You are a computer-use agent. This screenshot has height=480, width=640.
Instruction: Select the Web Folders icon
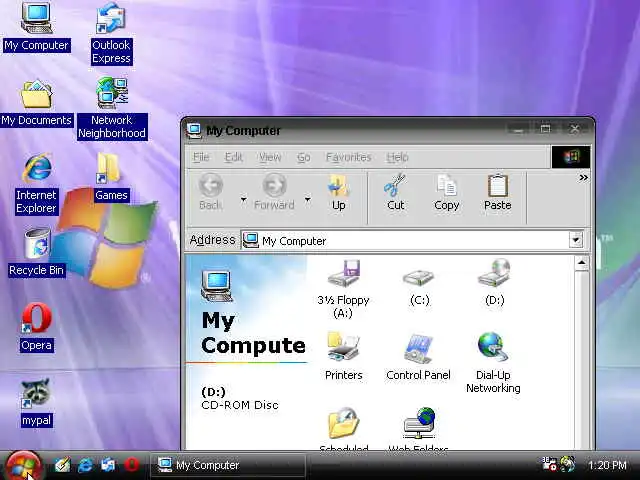tap(418, 429)
